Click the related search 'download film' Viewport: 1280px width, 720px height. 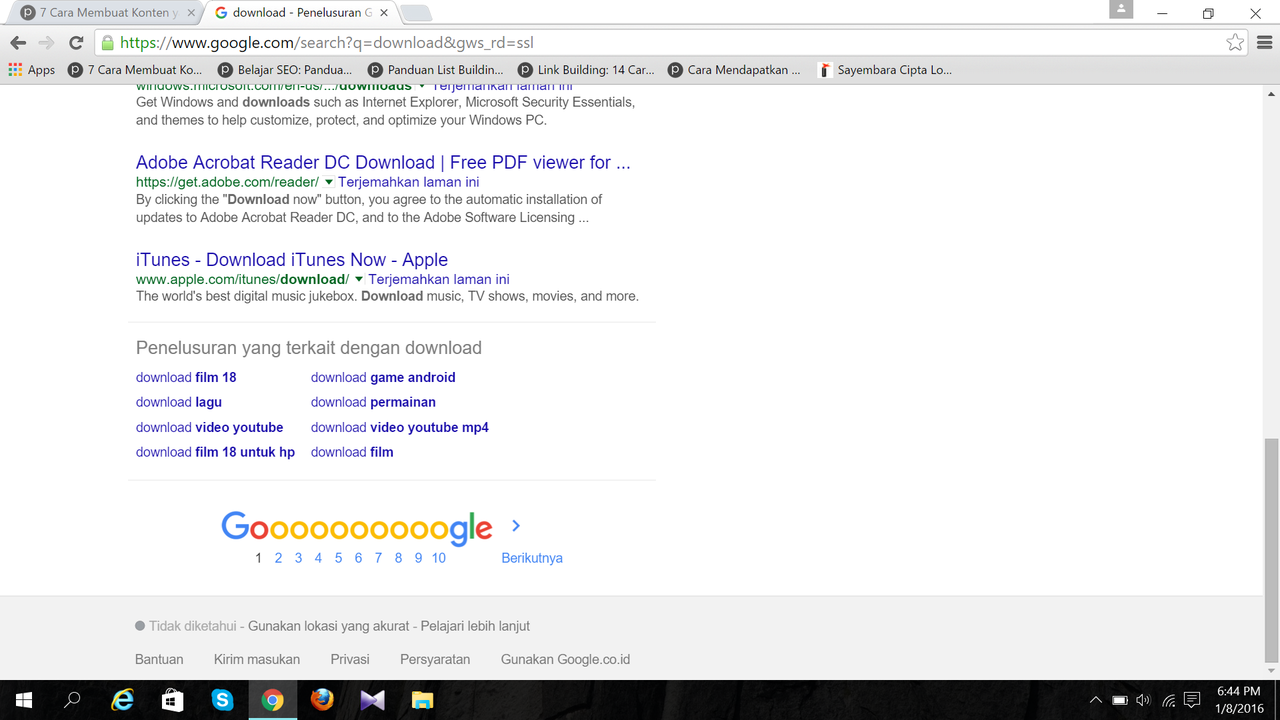pos(352,452)
